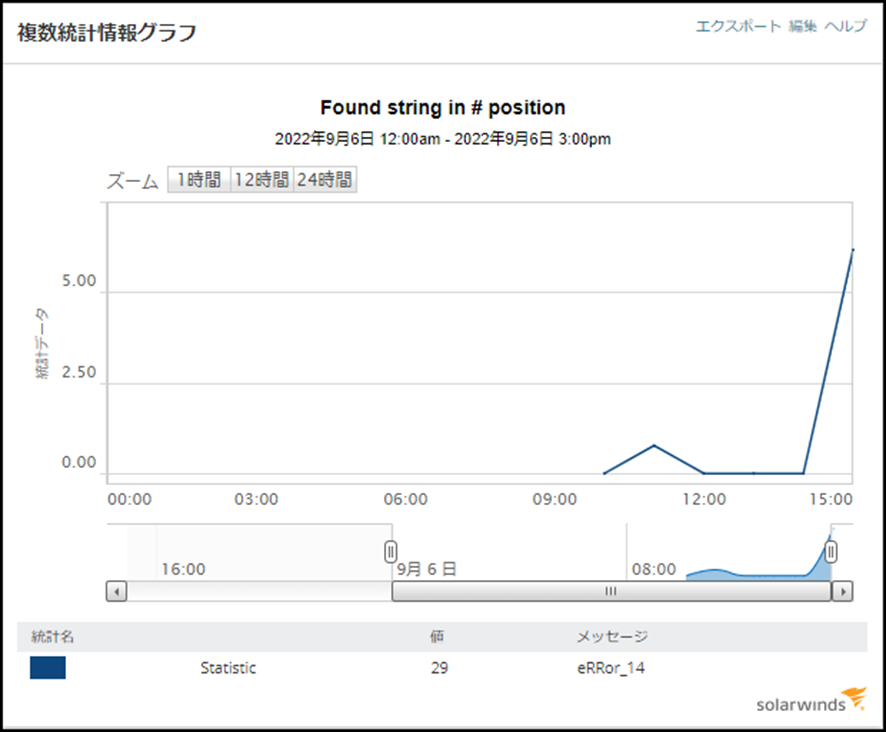This screenshot has width=886, height=732.
Task: Click the left range handle on the navigator
Action: (x=390, y=552)
